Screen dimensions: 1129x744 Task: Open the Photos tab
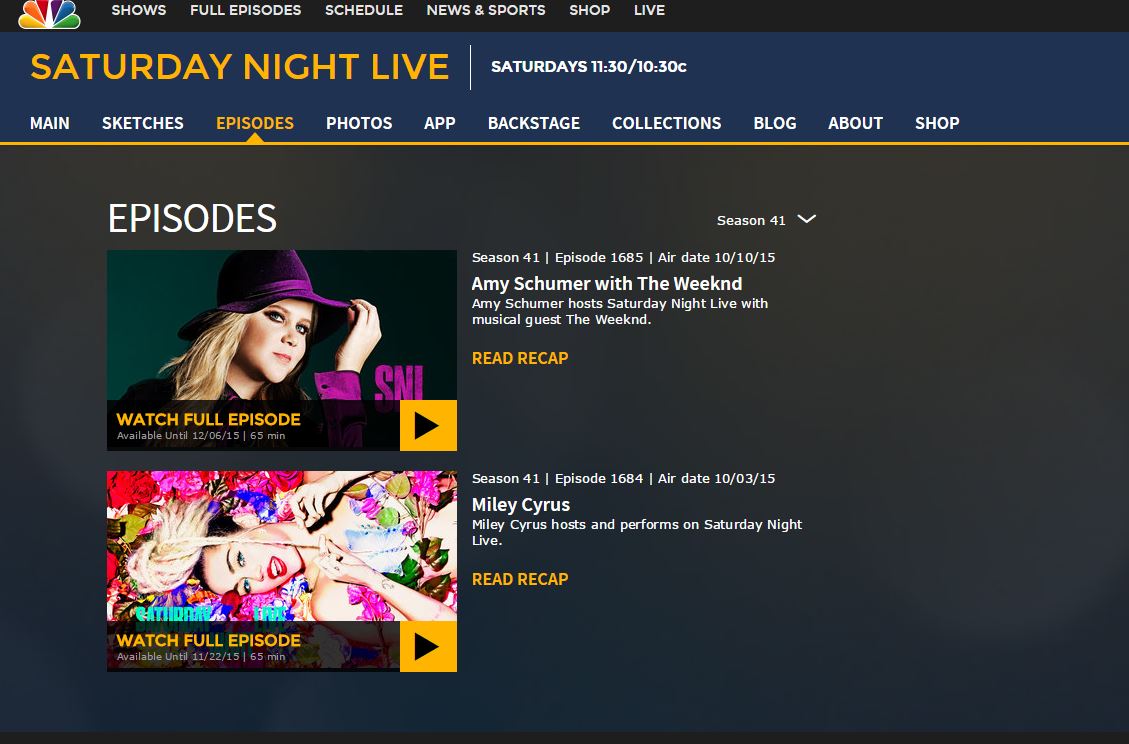point(359,123)
